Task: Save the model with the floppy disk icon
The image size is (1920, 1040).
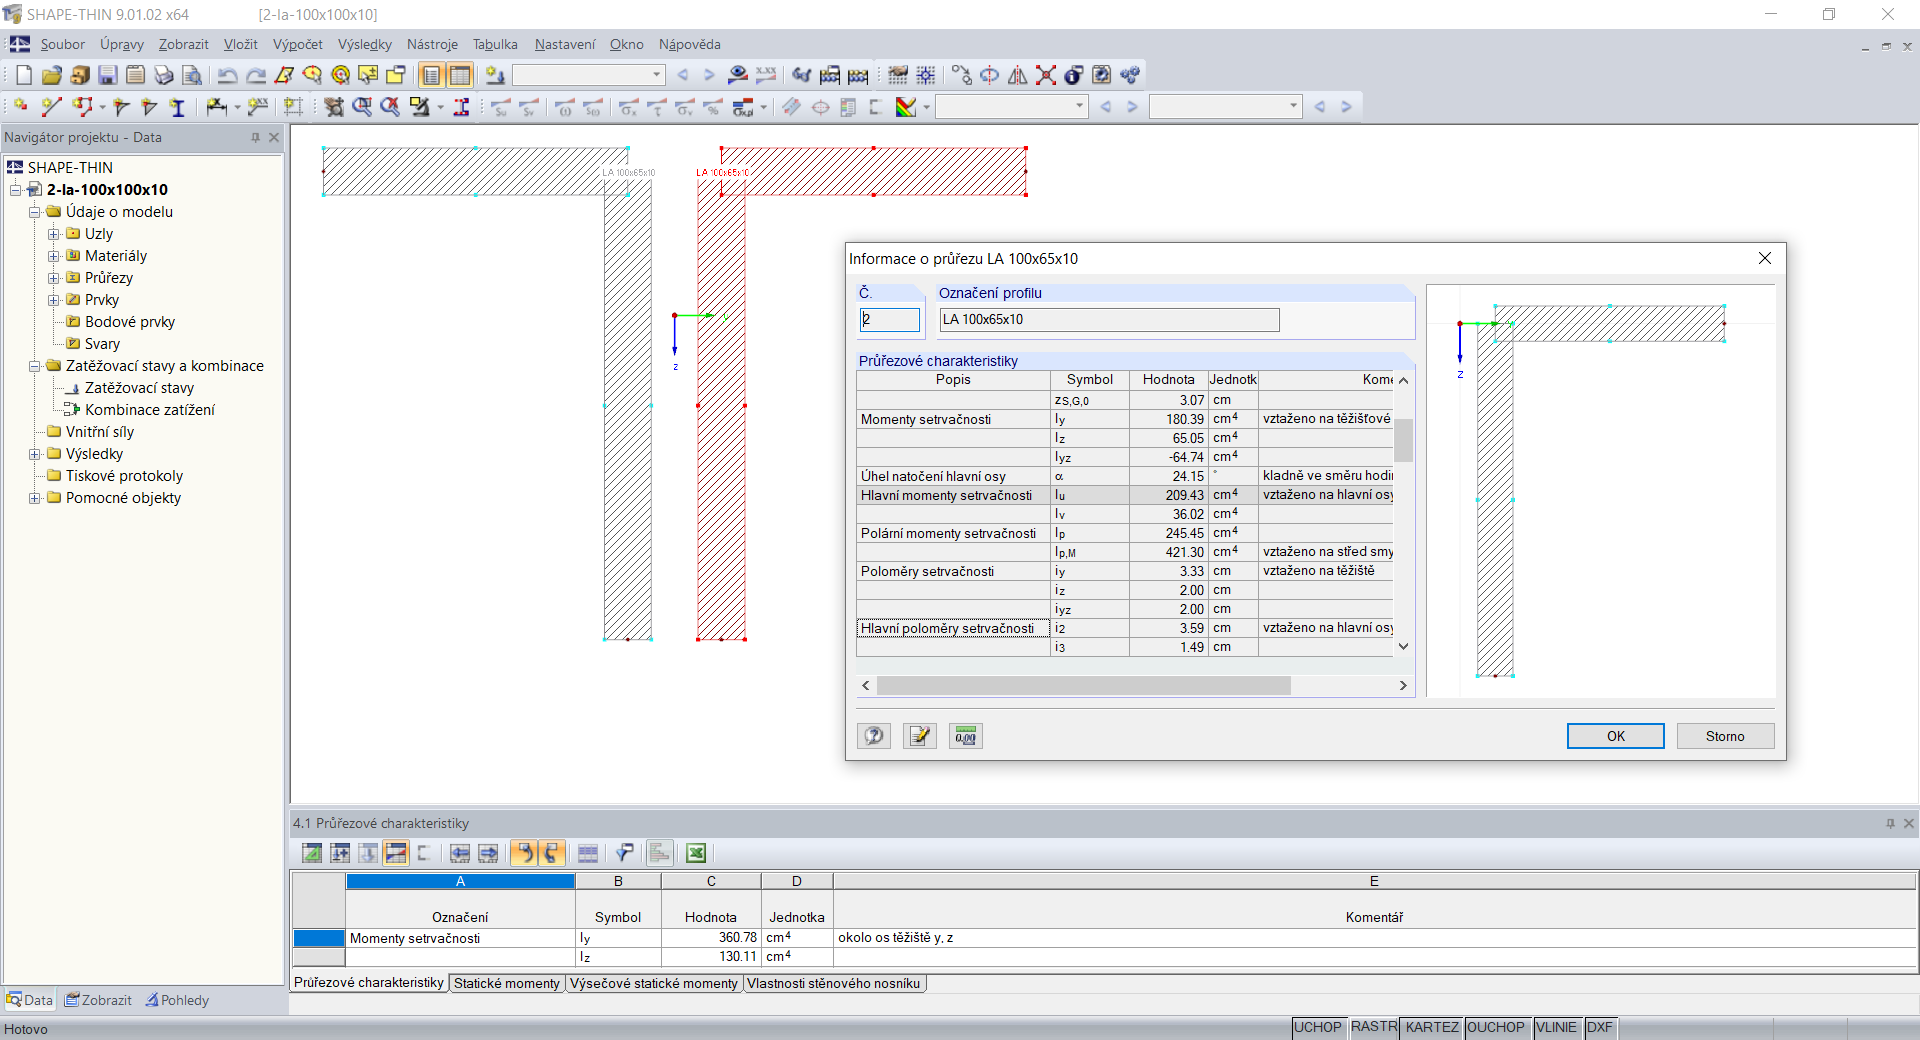Action: coord(108,75)
